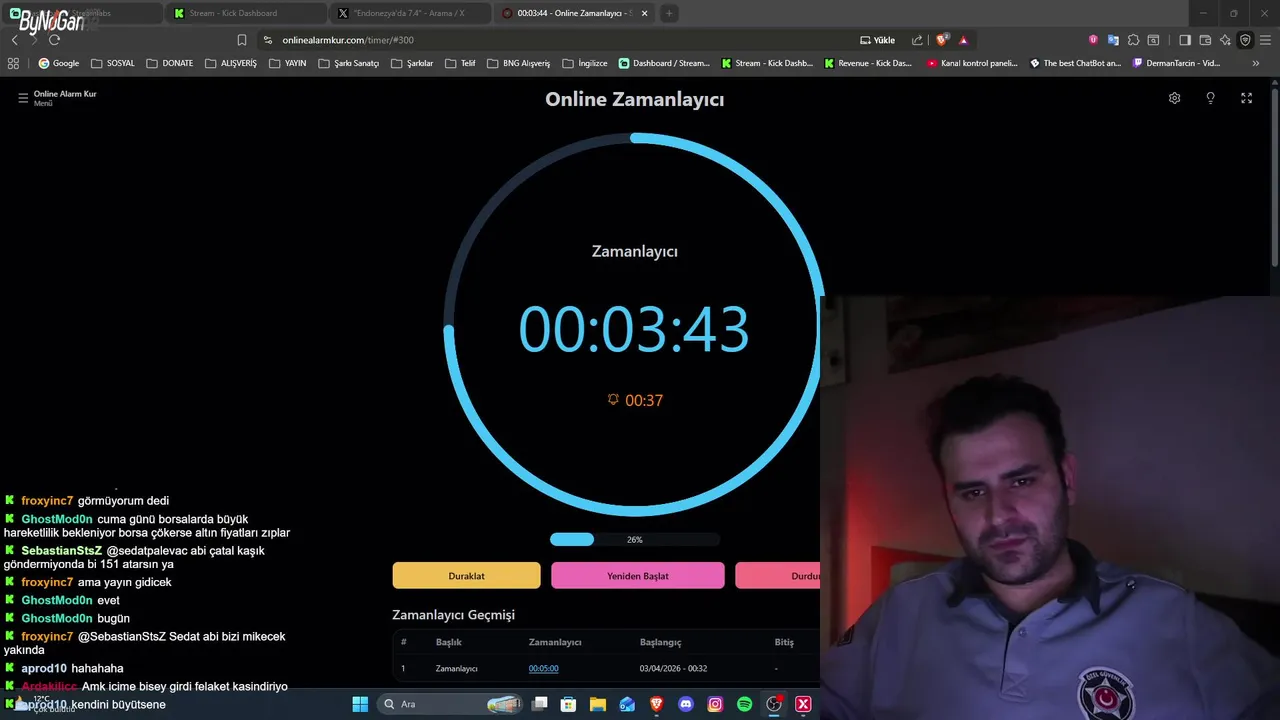The width and height of the screenshot is (1280, 720).
Task: Open the Google bookmark
Action: click(x=58, y=63)
